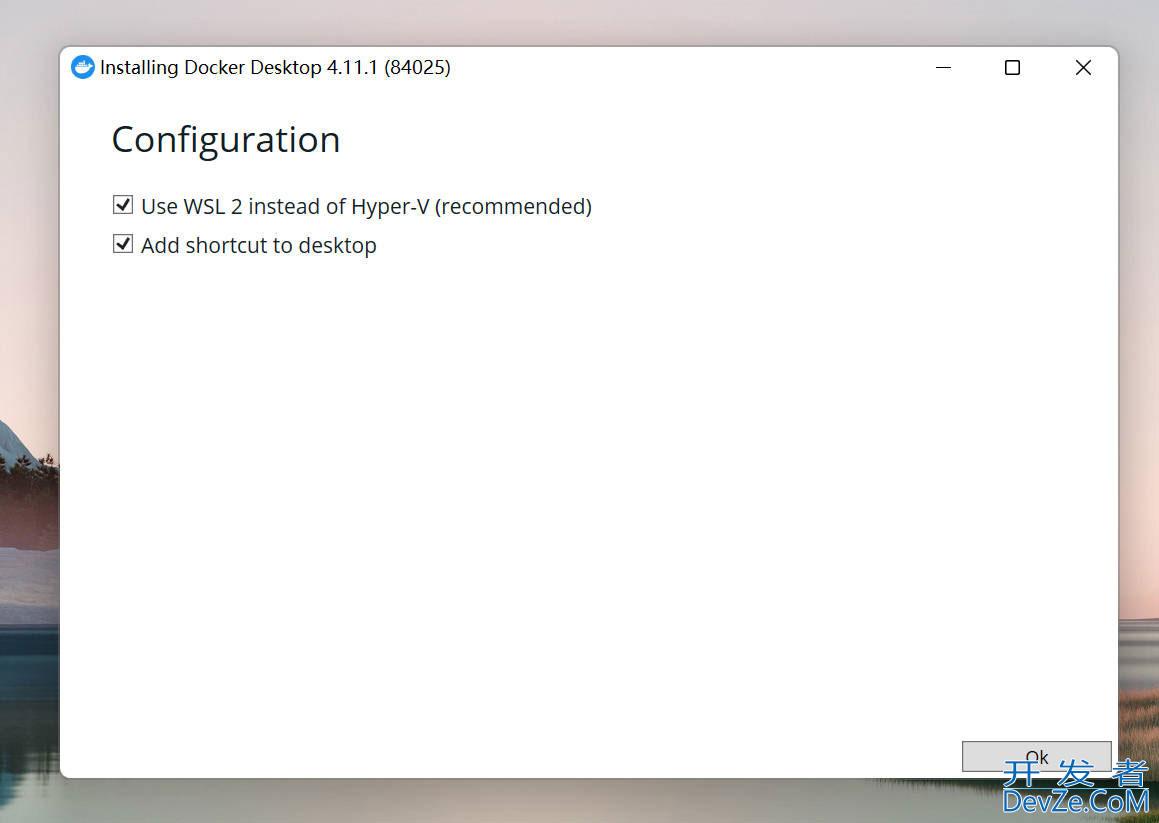Viewport: 1159px width, 823px height.
Task: Minimize the Docker Desktop installer window
Action: (943, 67)
